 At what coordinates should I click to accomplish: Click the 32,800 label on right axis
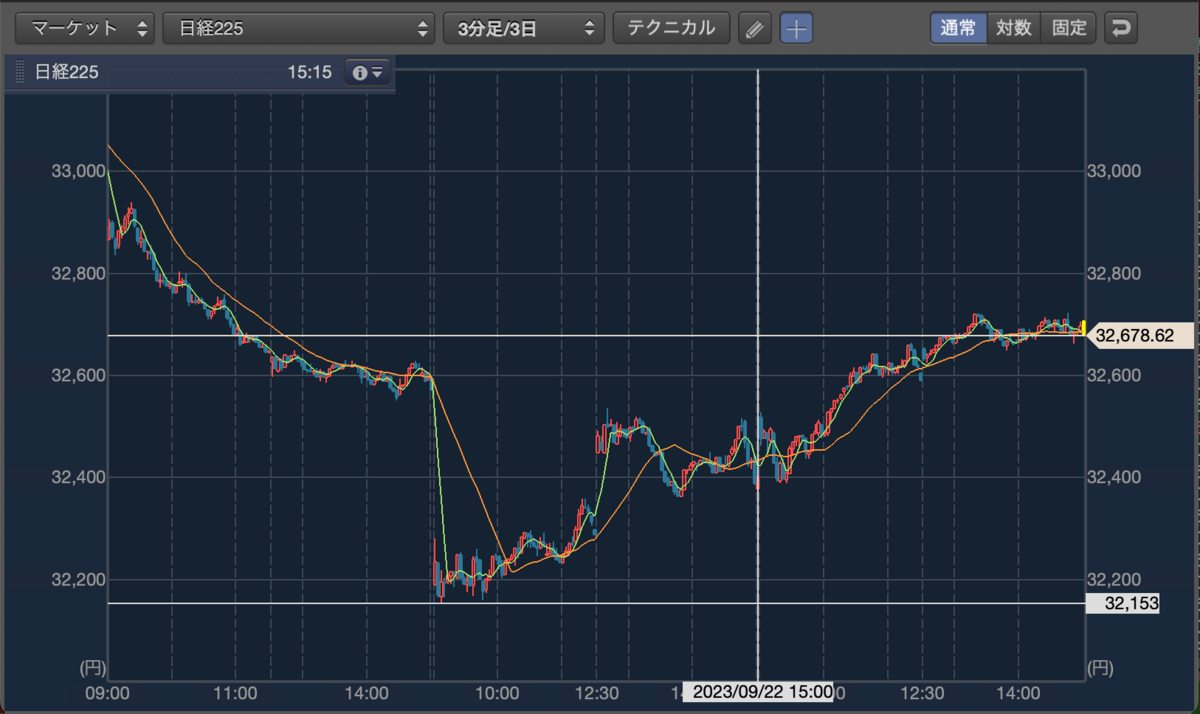coord(1113,274)
